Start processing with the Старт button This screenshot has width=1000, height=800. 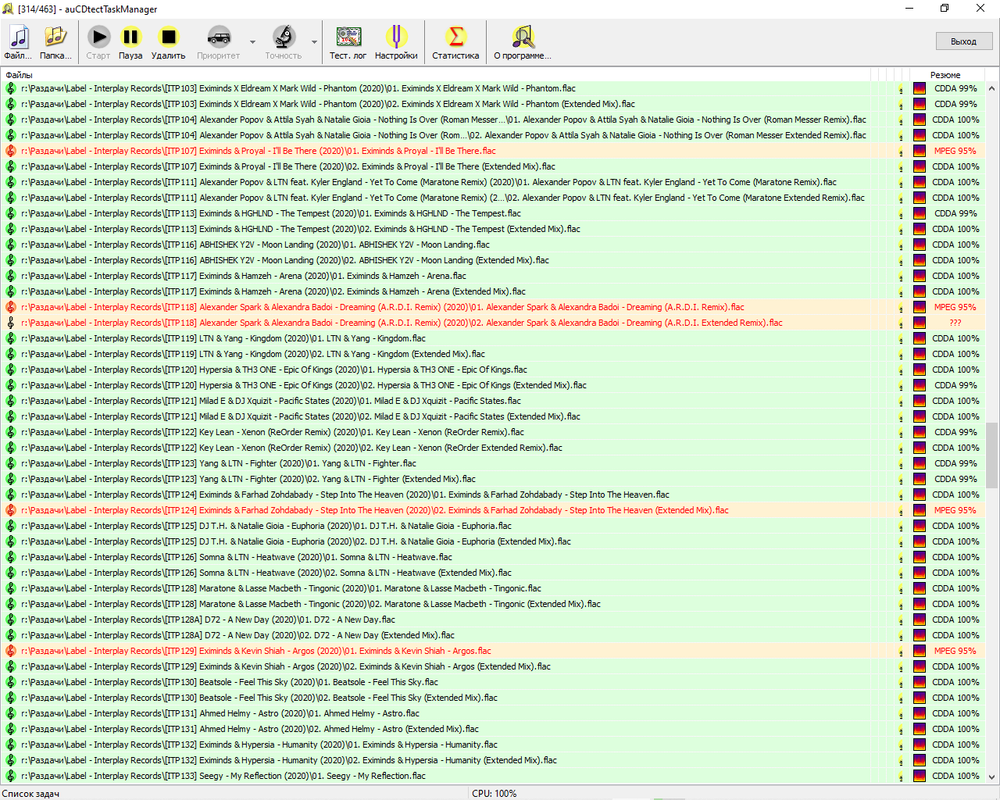point(98,42)
